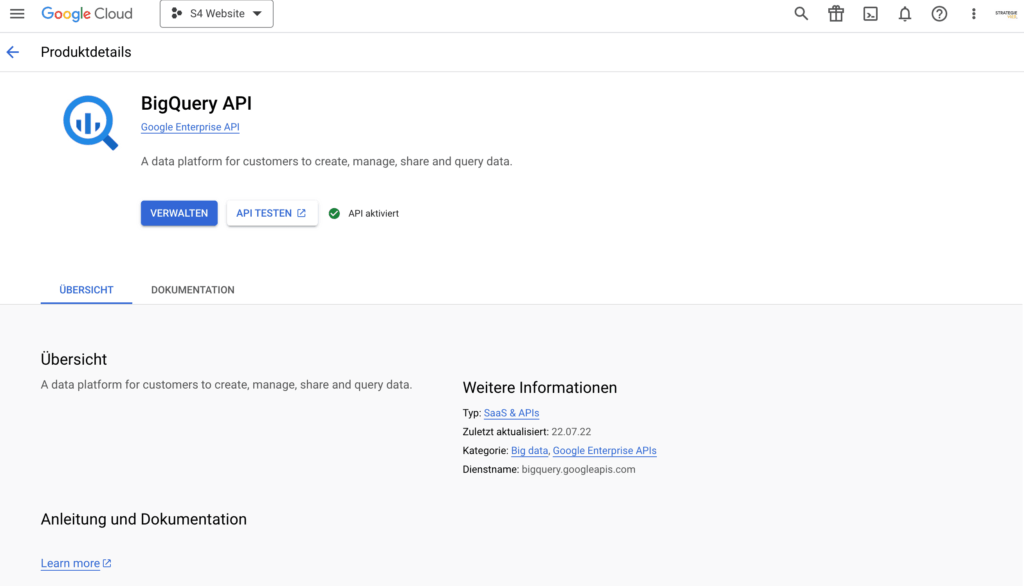The height and width of the screenshot is (586, 1024).
Task: Switch to the ÜBERSICHT tab
Action: pos(86,290)
